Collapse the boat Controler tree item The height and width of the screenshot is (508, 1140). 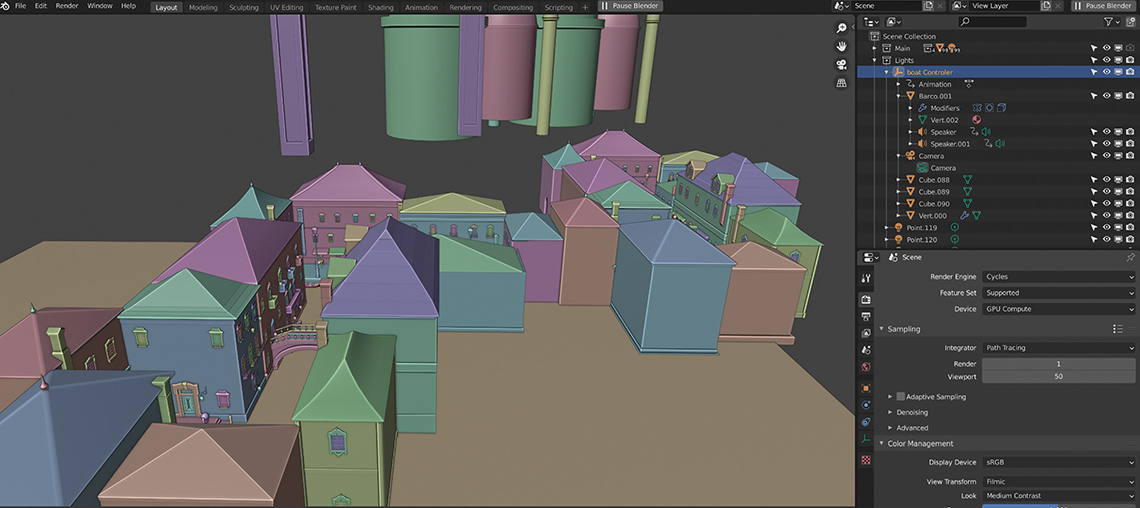(886, 72)
